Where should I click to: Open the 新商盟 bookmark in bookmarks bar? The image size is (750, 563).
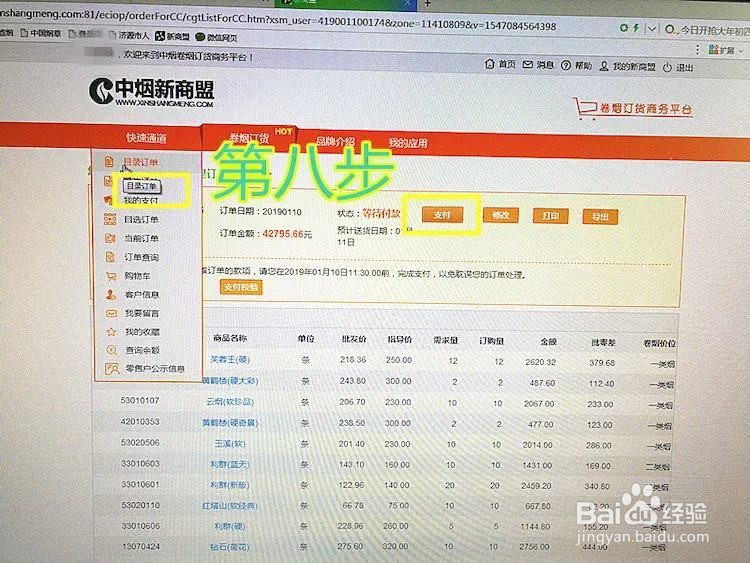tap(173, 36)
